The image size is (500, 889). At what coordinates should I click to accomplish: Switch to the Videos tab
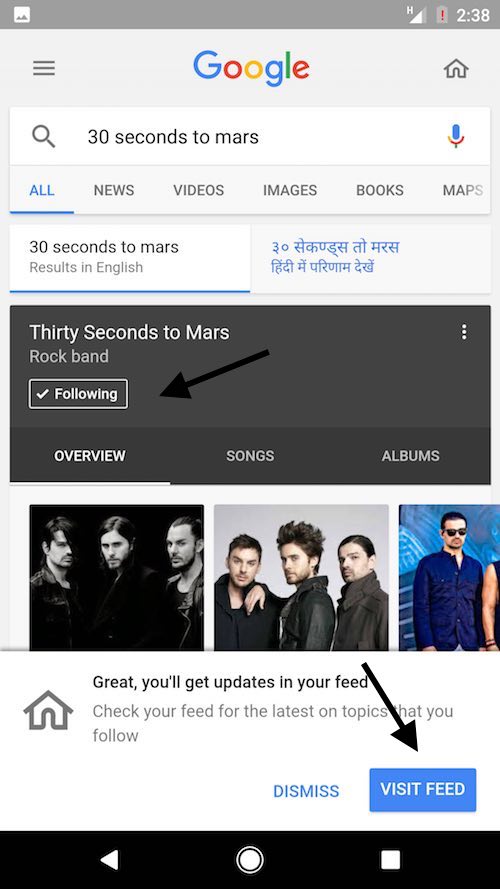[x=198, y=190]
